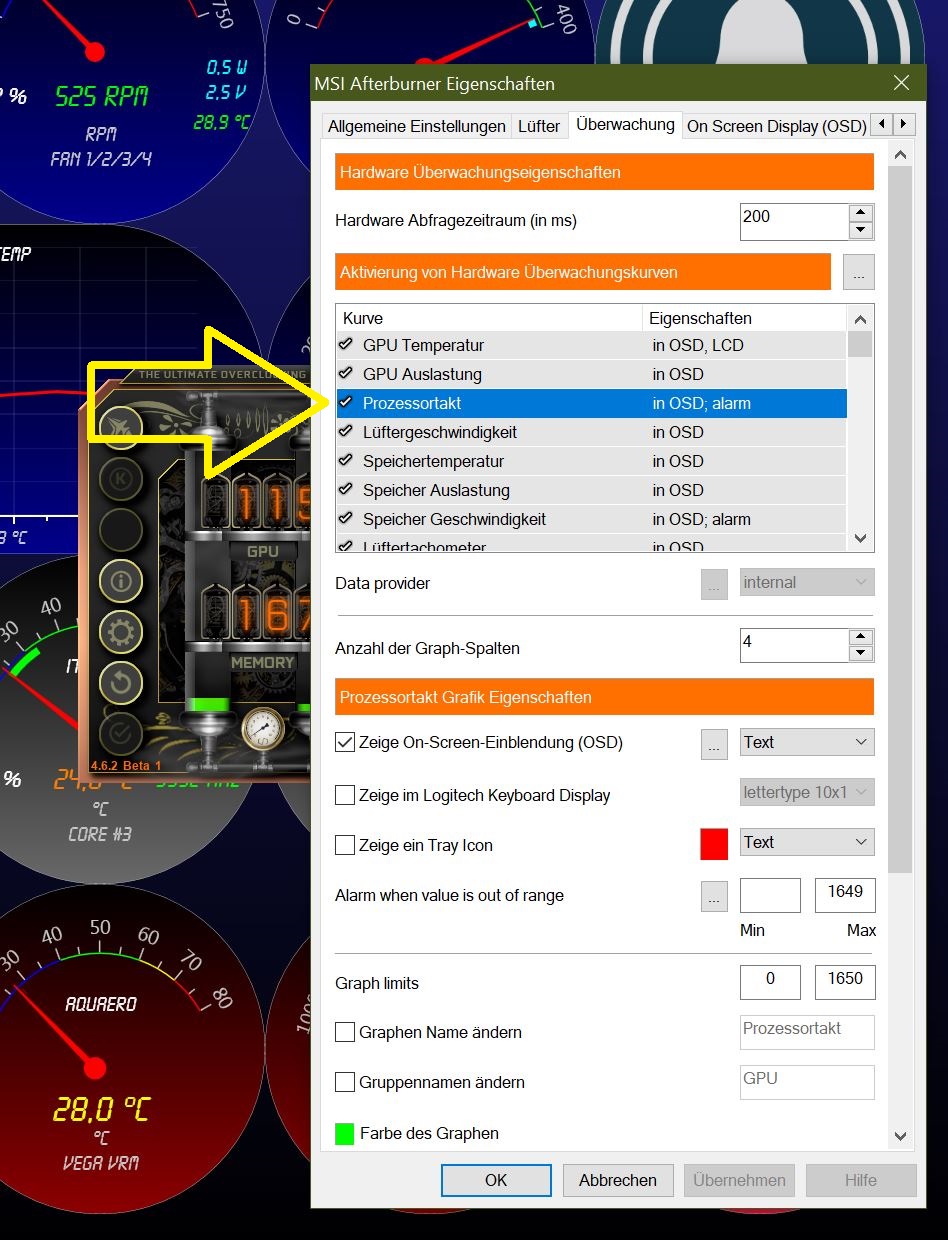This screenshot has height=1240, width=948.
Task: Click the dialog scrollbar's top arrow
Action: pyautogui.click(x=900, y=155)
